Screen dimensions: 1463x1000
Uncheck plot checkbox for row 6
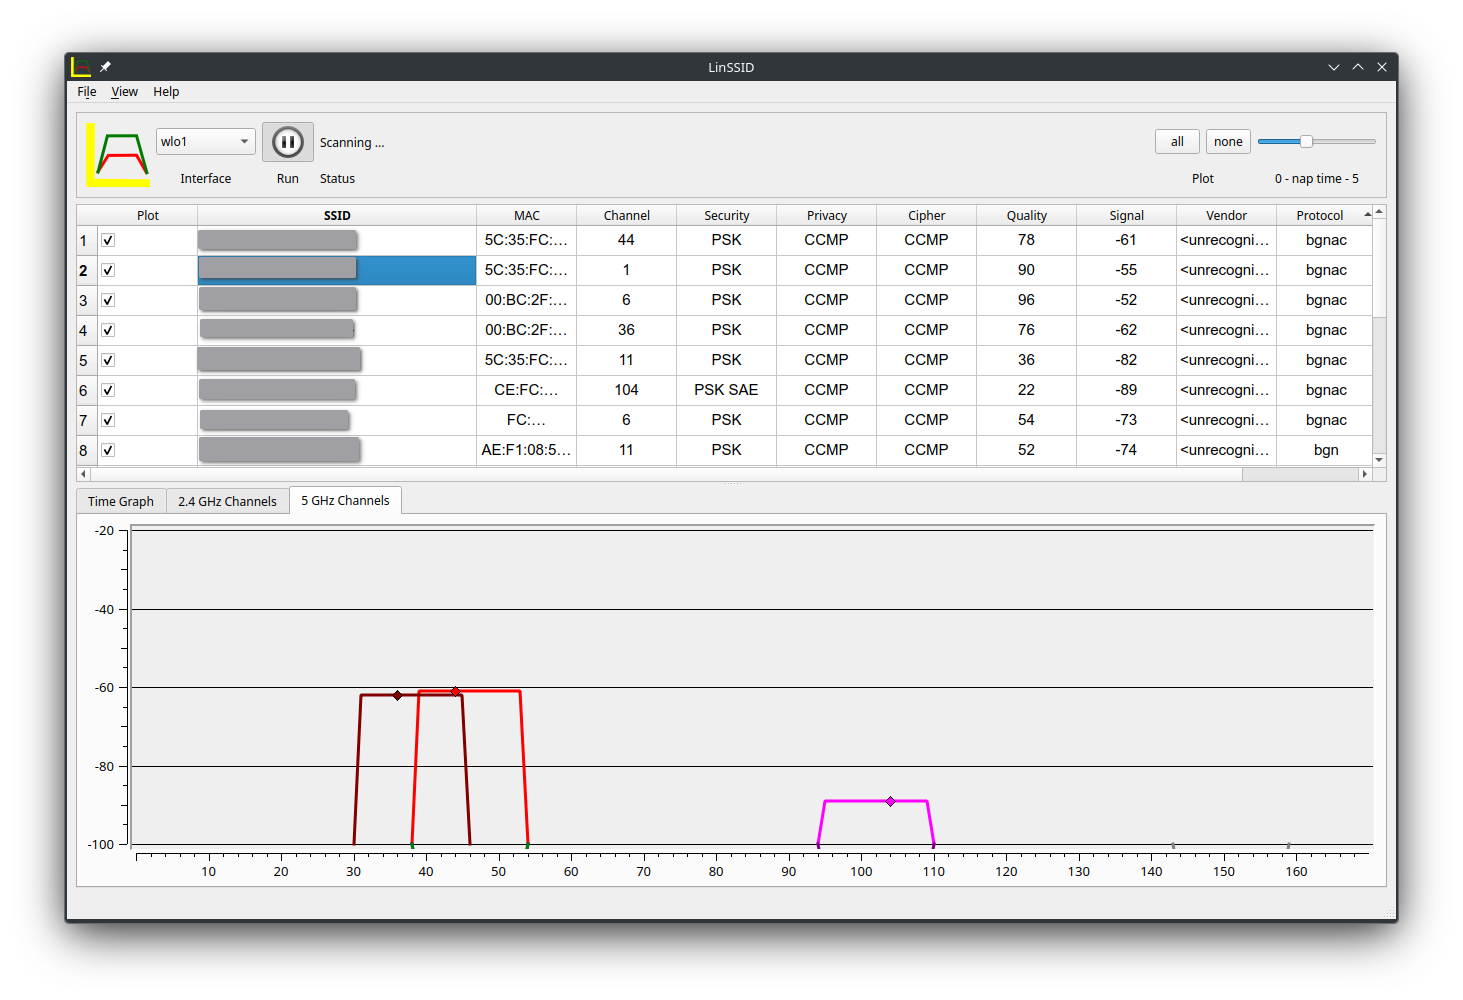[108, 390]
